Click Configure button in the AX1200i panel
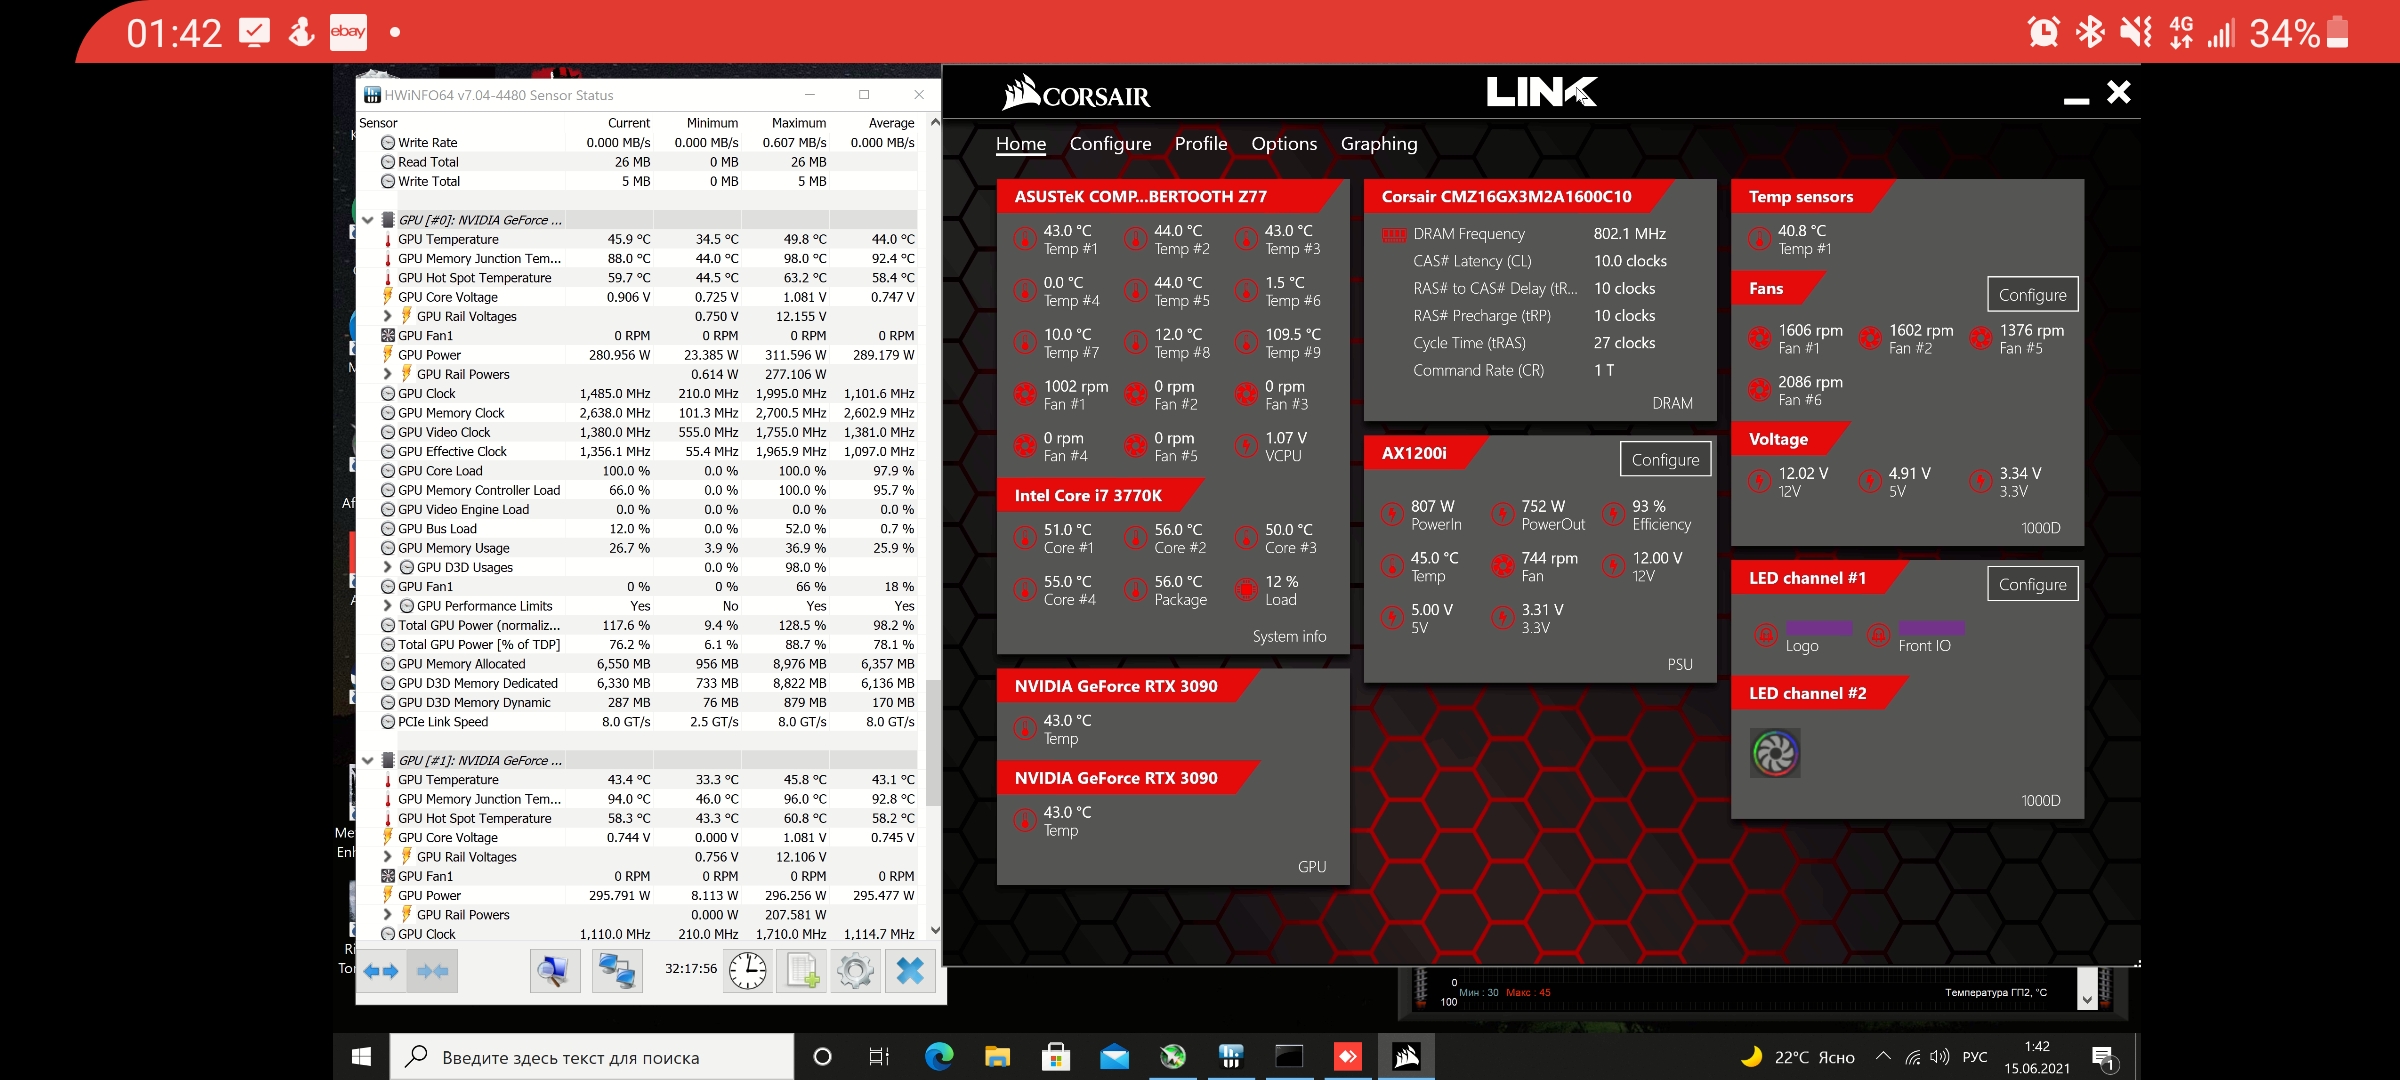 (x=1665, y=460)
